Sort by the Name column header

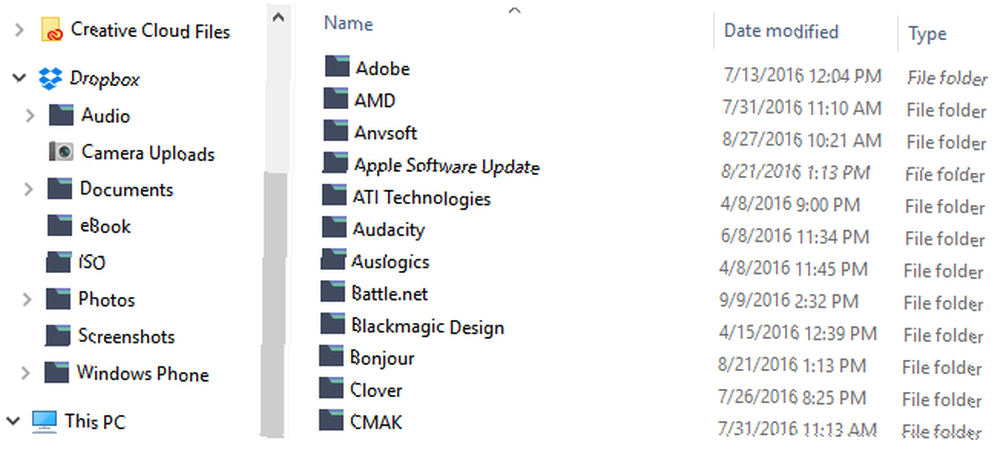click(348, 24)
